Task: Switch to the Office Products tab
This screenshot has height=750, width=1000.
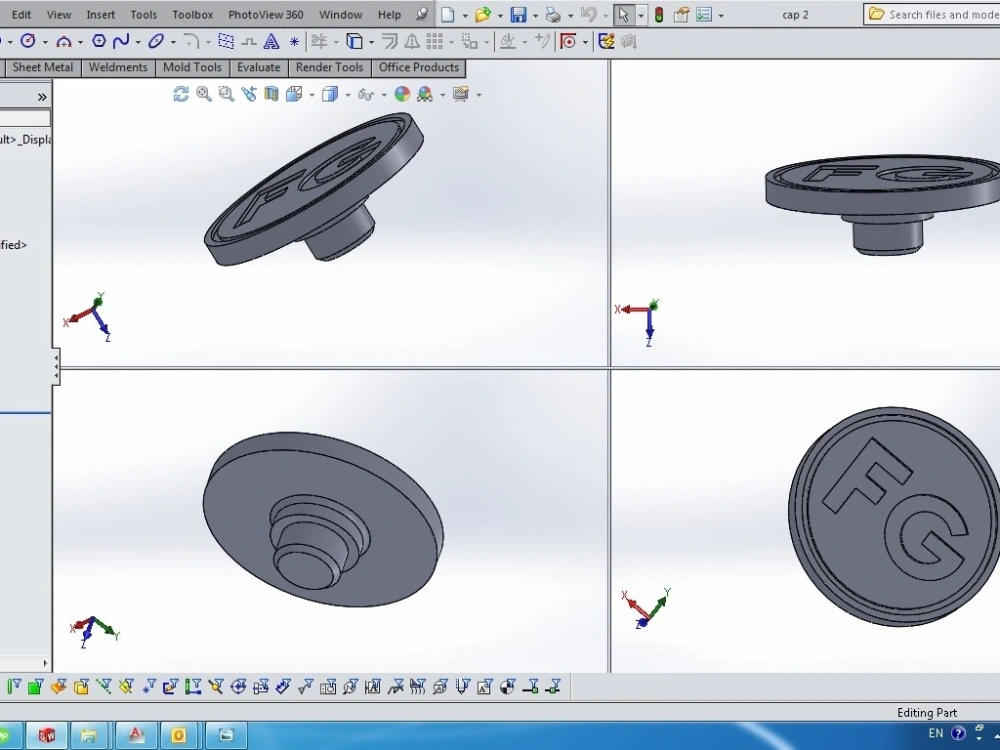Action: pos(419,68)
